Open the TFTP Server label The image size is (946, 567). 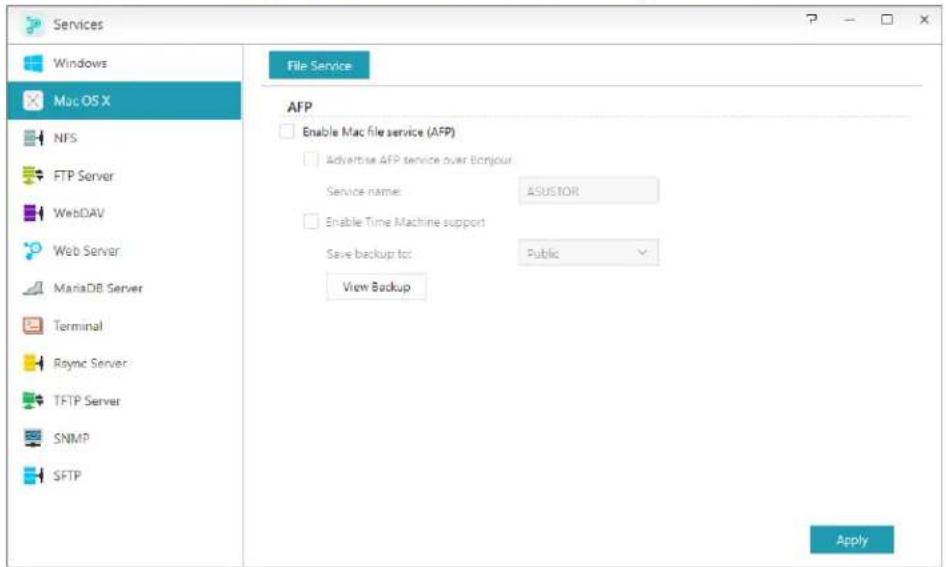[x=86, y=401]
